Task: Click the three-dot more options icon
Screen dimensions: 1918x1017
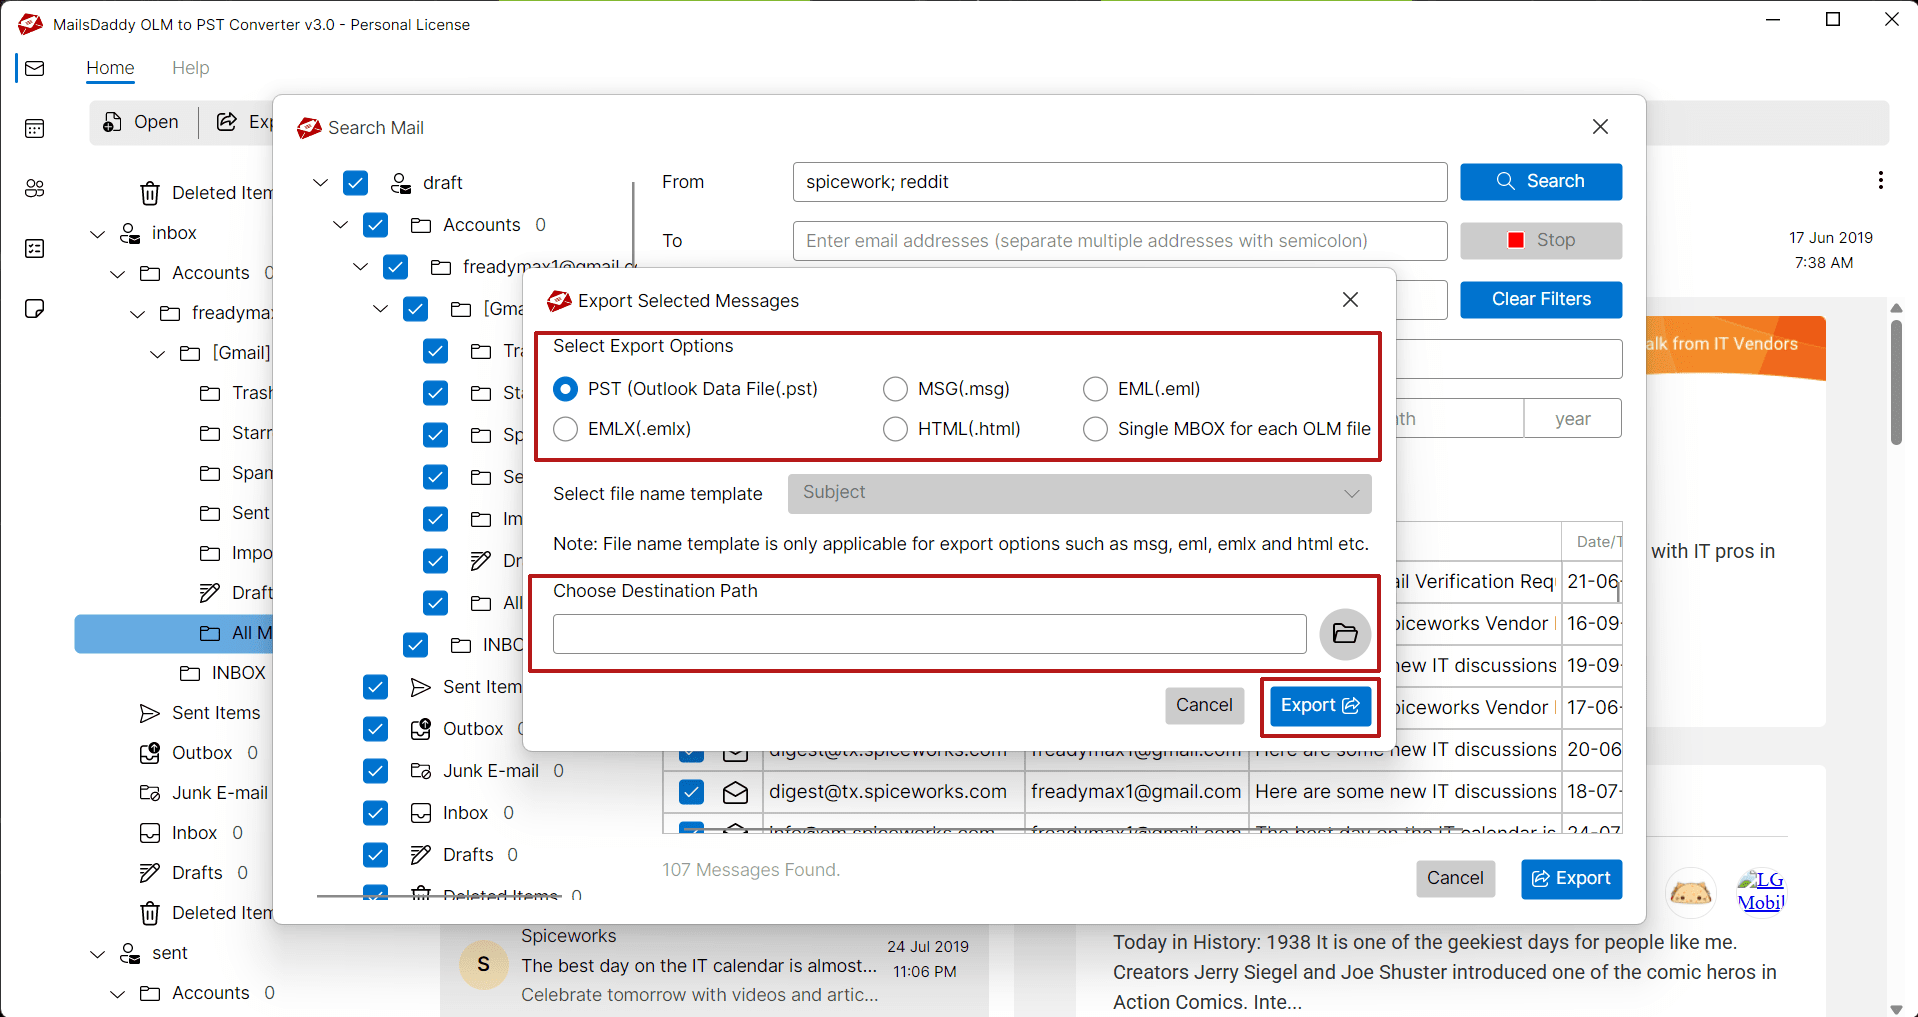Action: coord(1880,180)
